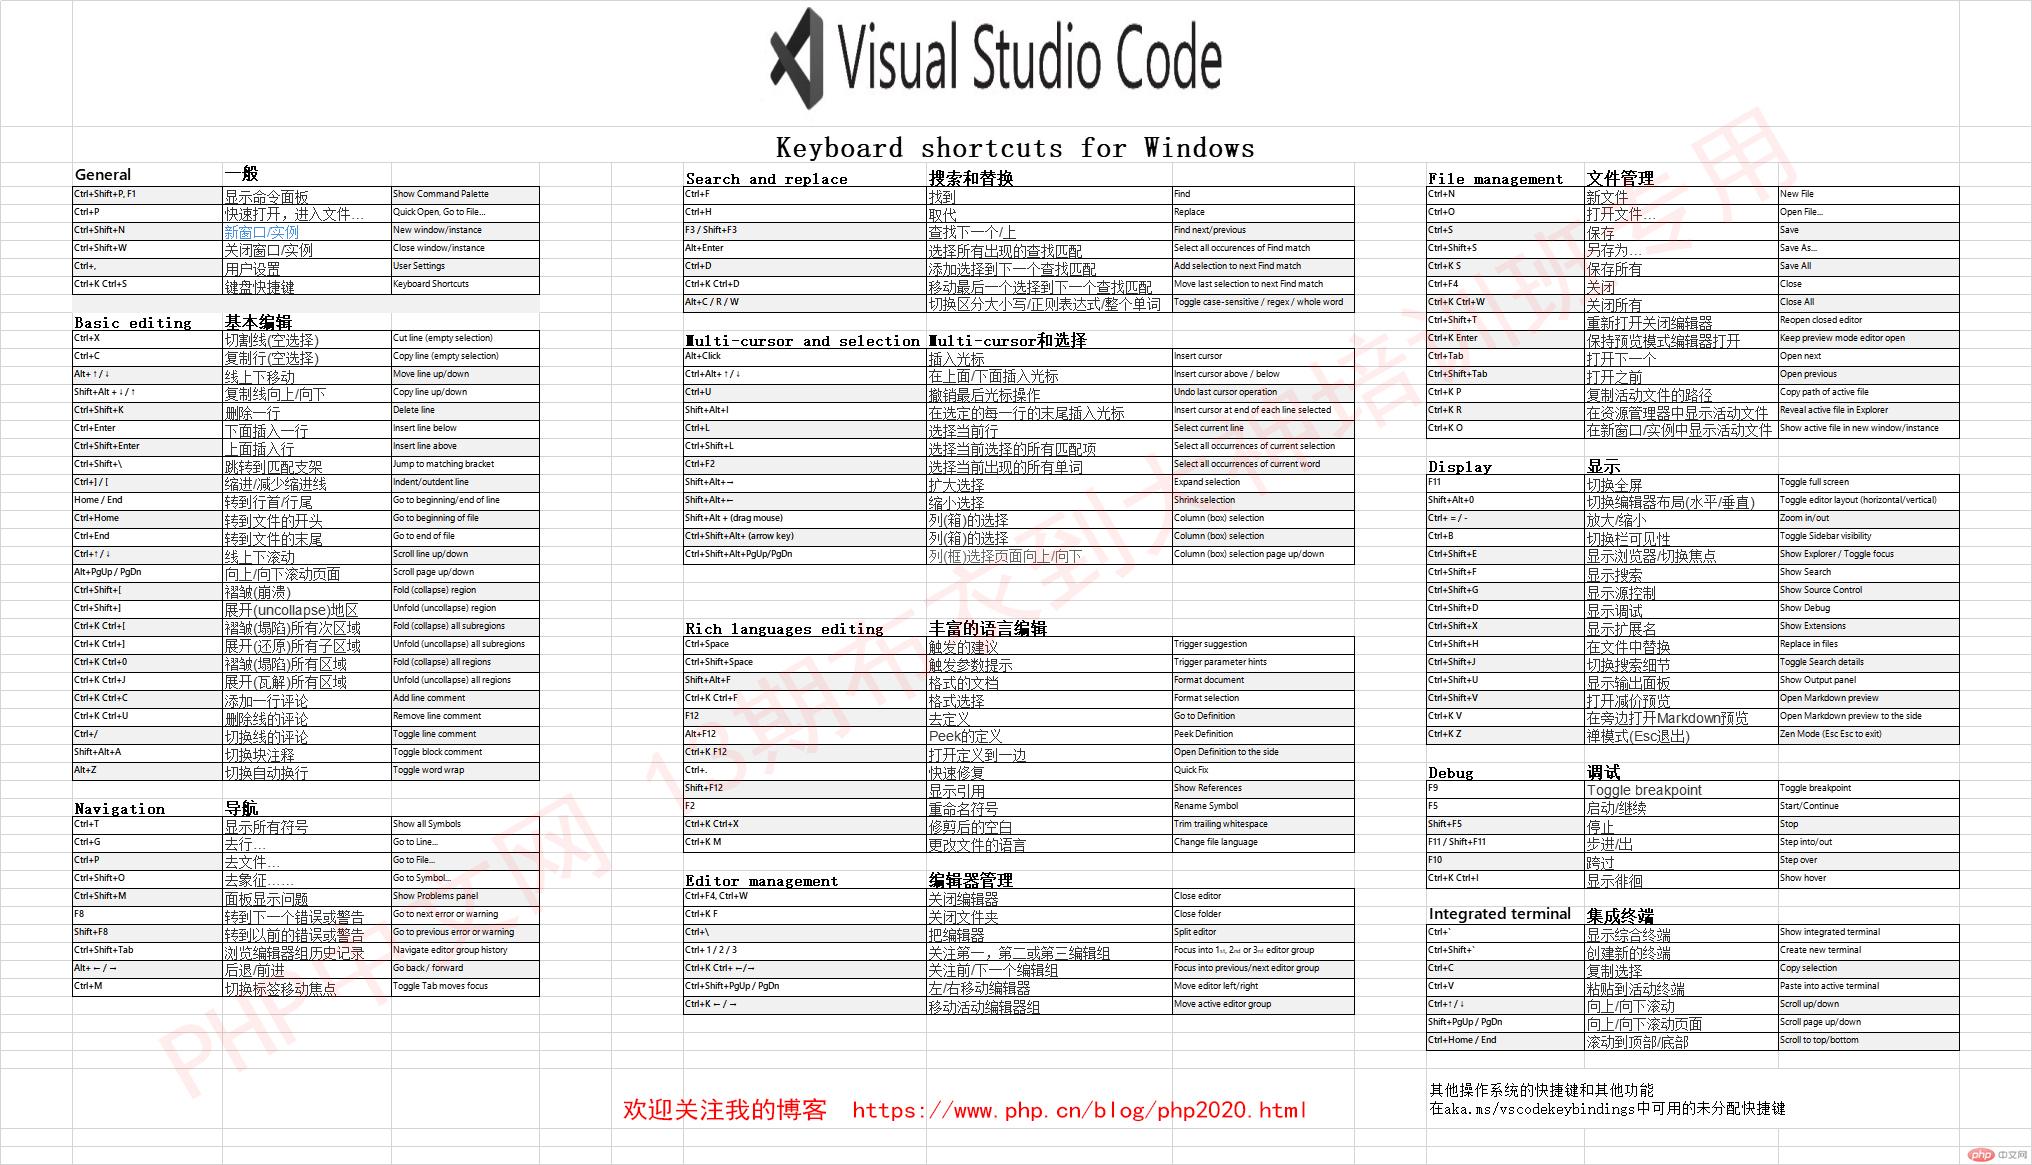Click the 'Format document' cell

1263,681
